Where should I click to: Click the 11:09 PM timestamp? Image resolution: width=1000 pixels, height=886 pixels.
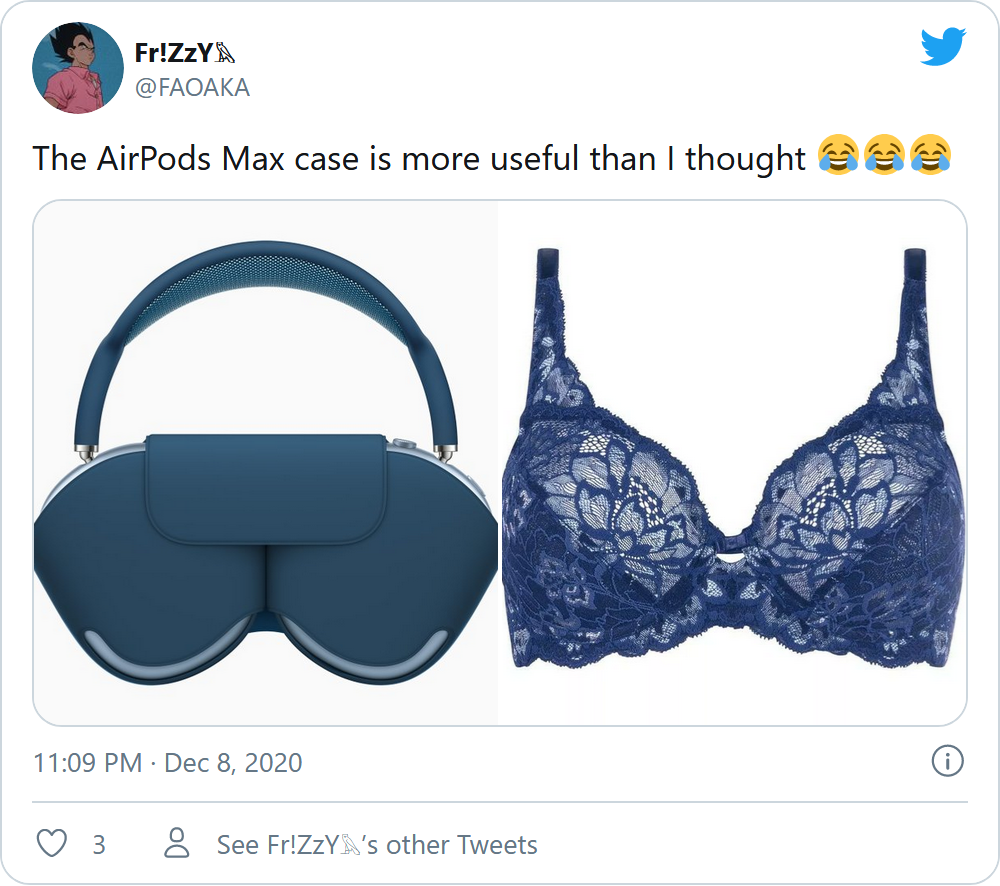[87, 763]
